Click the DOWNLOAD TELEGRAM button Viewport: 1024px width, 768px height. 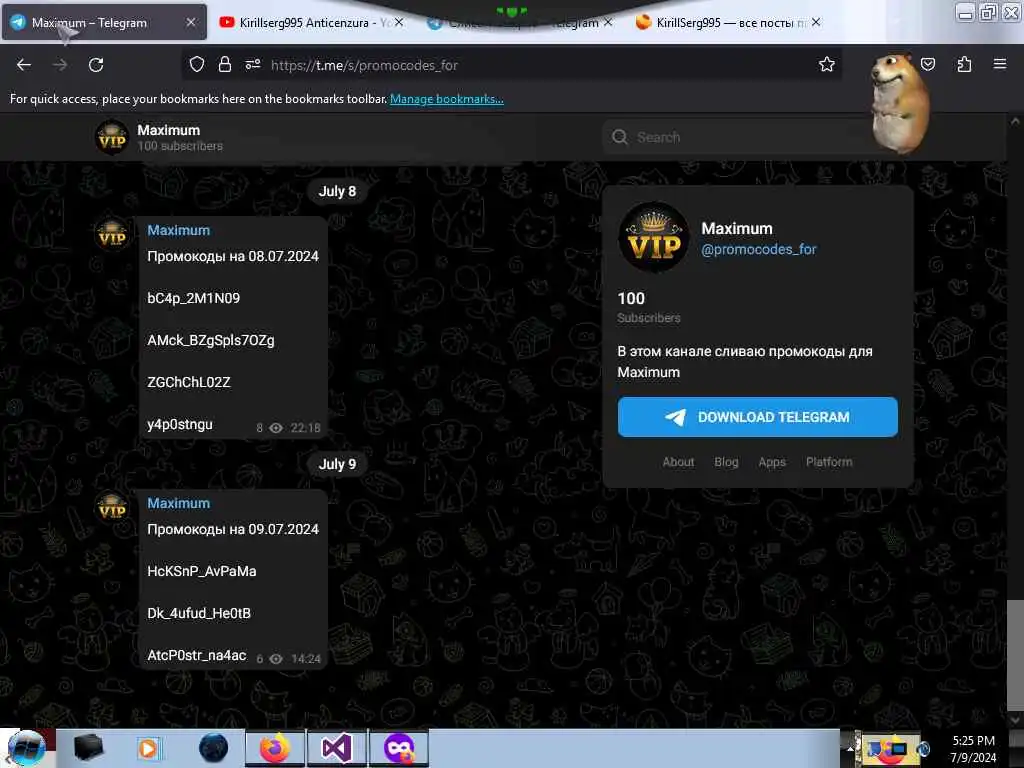click(758, 417)
